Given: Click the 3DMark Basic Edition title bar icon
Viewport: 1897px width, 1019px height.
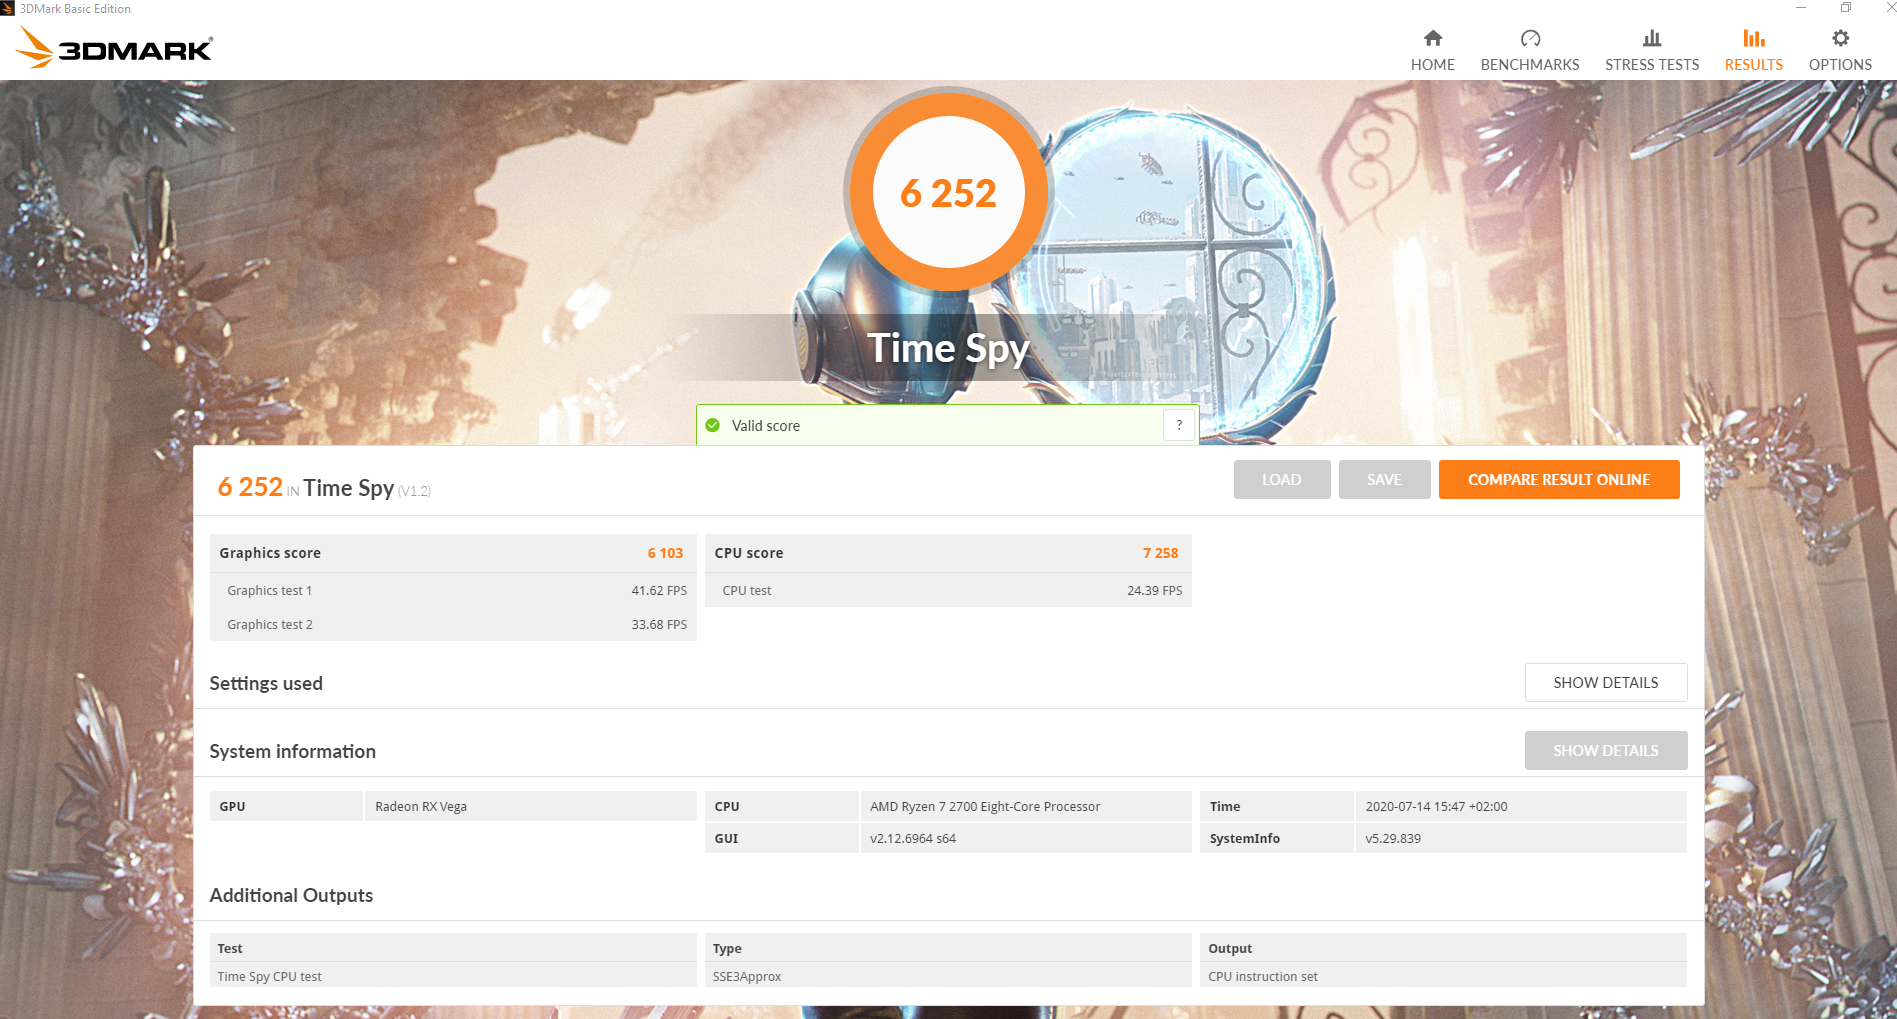Looking at the screenshot, I should pos(8,8).
